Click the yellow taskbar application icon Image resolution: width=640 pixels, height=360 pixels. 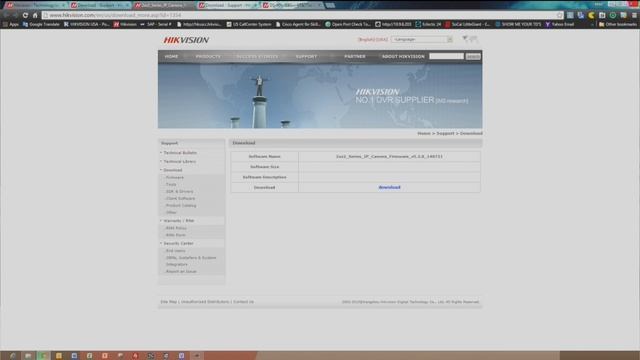click(59, 356)
